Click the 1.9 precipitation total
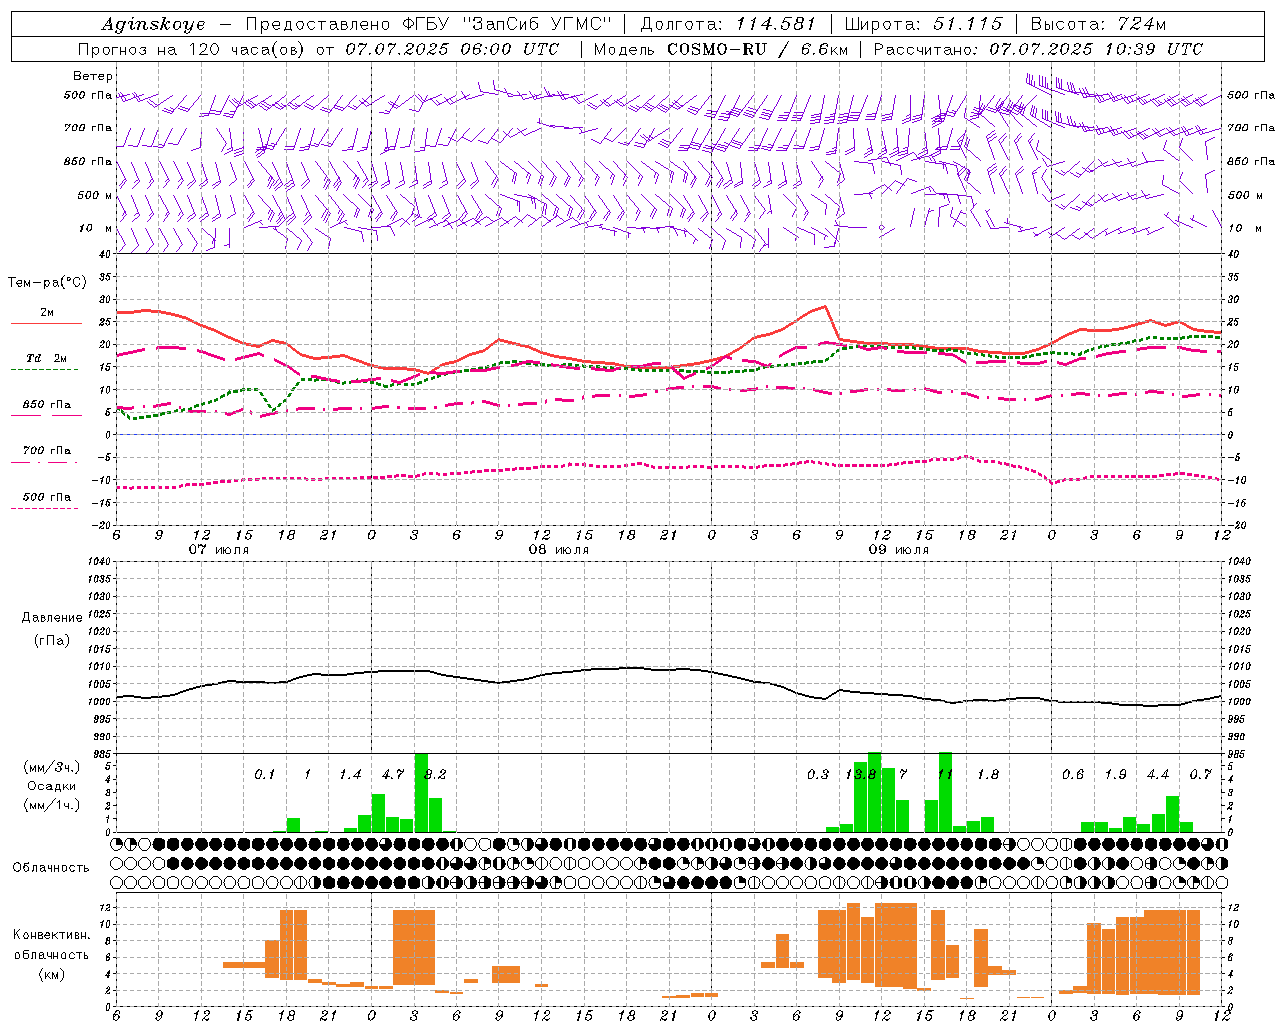Viewport: 1280px width, 1024px height. (1116, 775)
